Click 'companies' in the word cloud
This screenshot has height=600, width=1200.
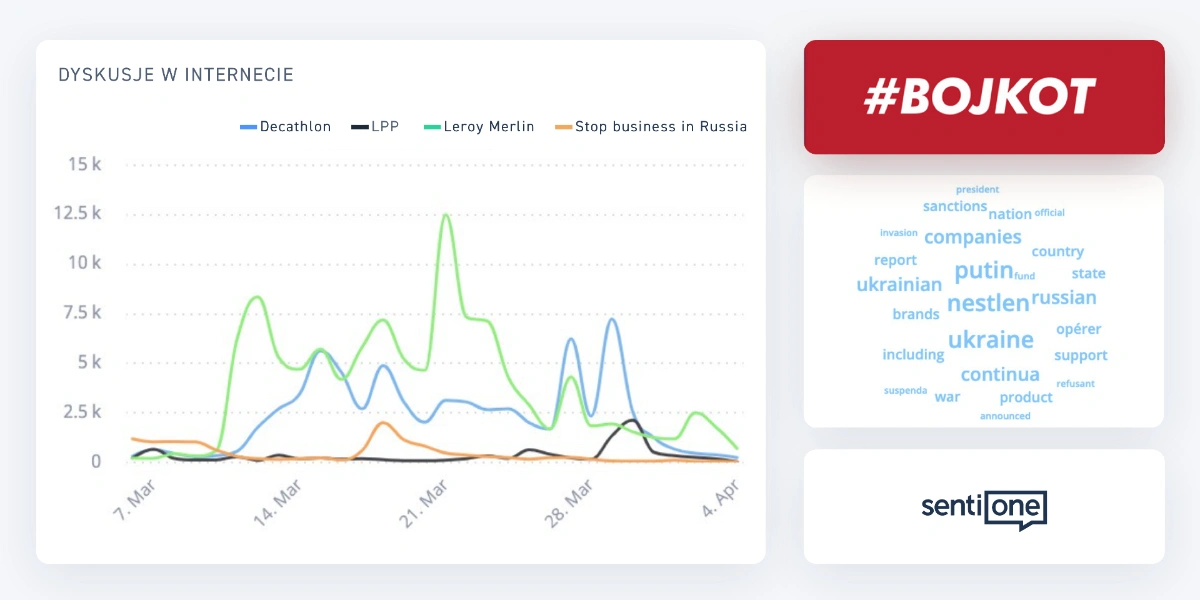coord(973,237)
